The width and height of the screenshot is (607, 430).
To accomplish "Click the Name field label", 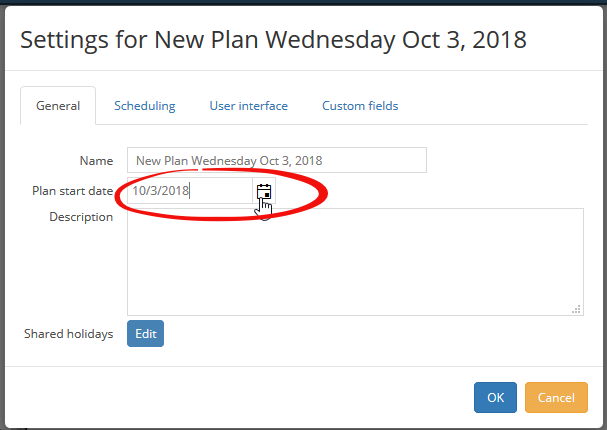I will tap(96, 161).
